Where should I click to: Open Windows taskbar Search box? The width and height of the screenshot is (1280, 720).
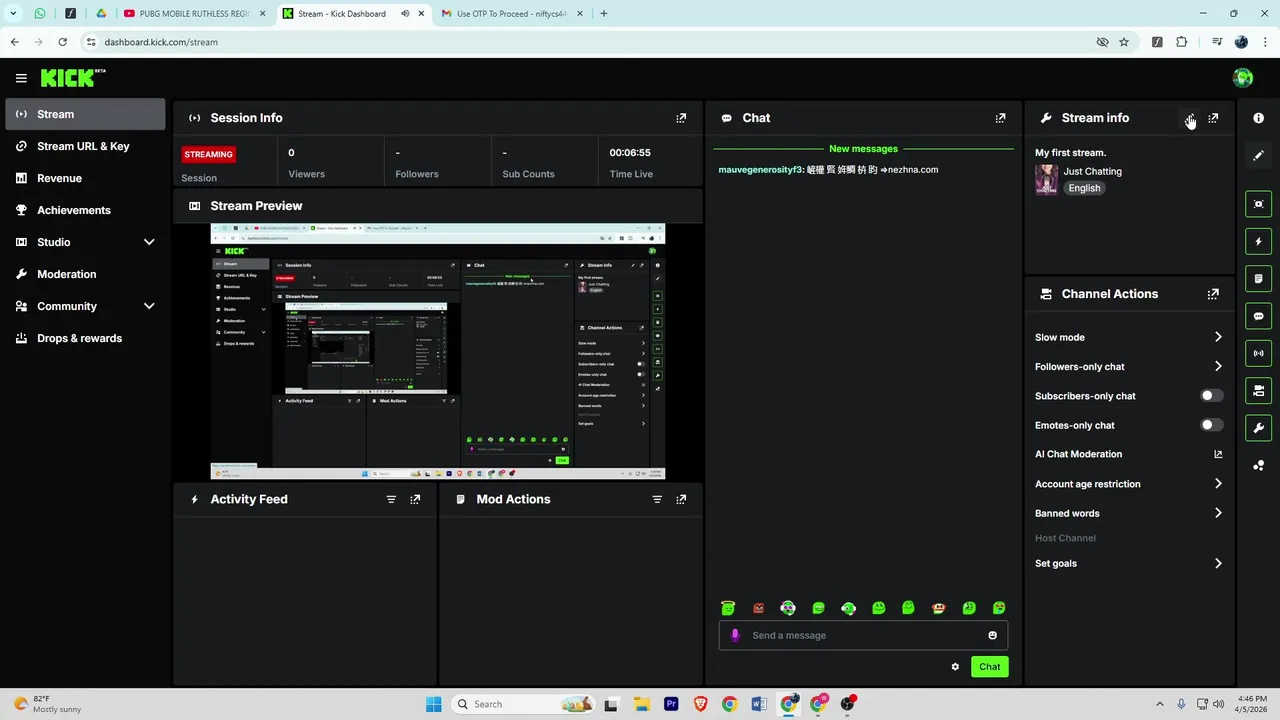tap(524, 704)
